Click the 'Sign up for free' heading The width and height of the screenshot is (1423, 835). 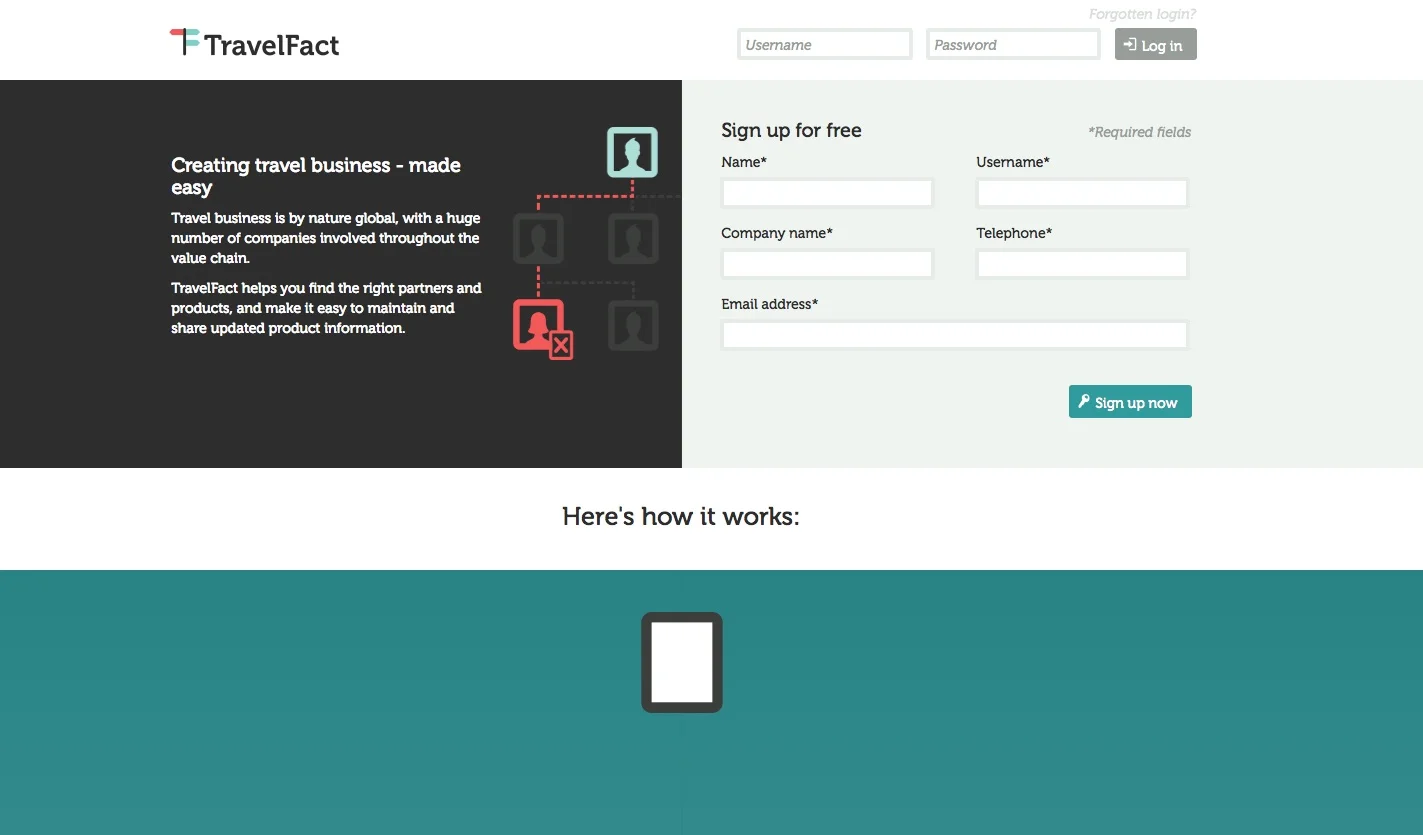(791, 130)
